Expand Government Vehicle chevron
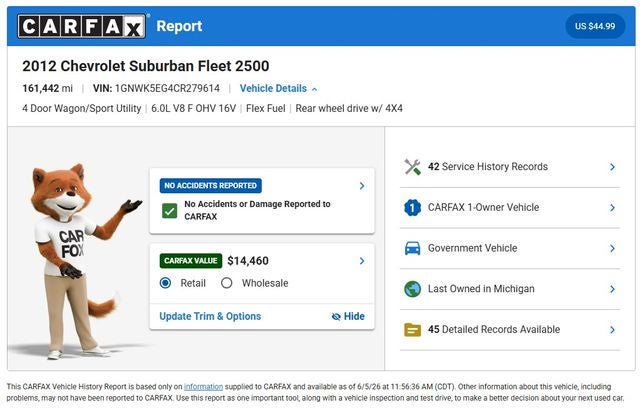This screenshot has width=640, height=411. (x=612, y=248)
